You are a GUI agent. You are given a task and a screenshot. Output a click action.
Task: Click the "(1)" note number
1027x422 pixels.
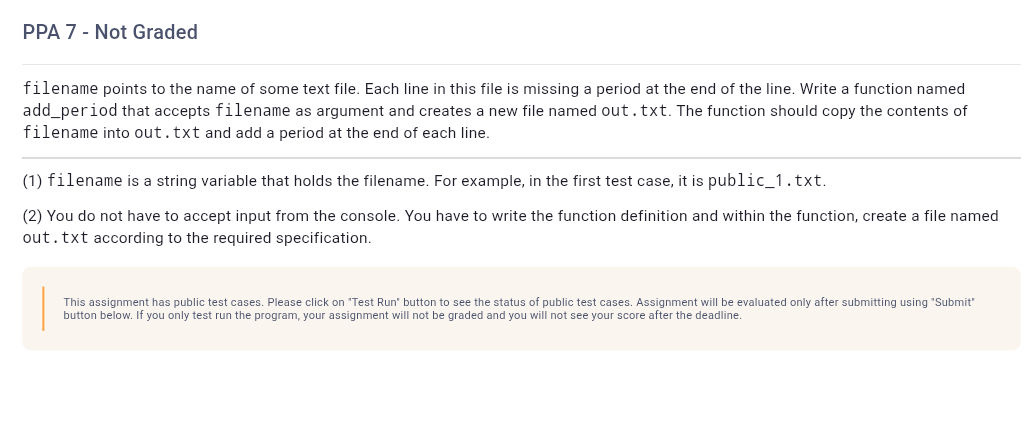[33, 181]
